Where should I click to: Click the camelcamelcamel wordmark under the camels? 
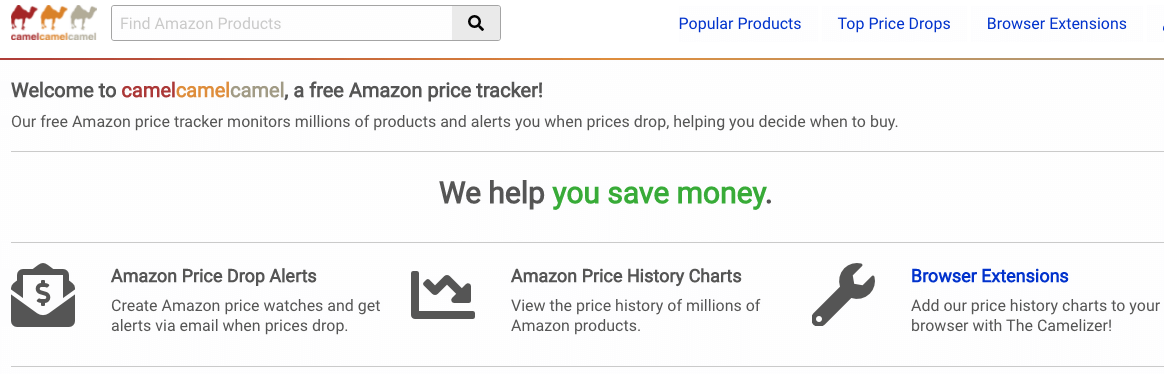[x=53, y=36]
